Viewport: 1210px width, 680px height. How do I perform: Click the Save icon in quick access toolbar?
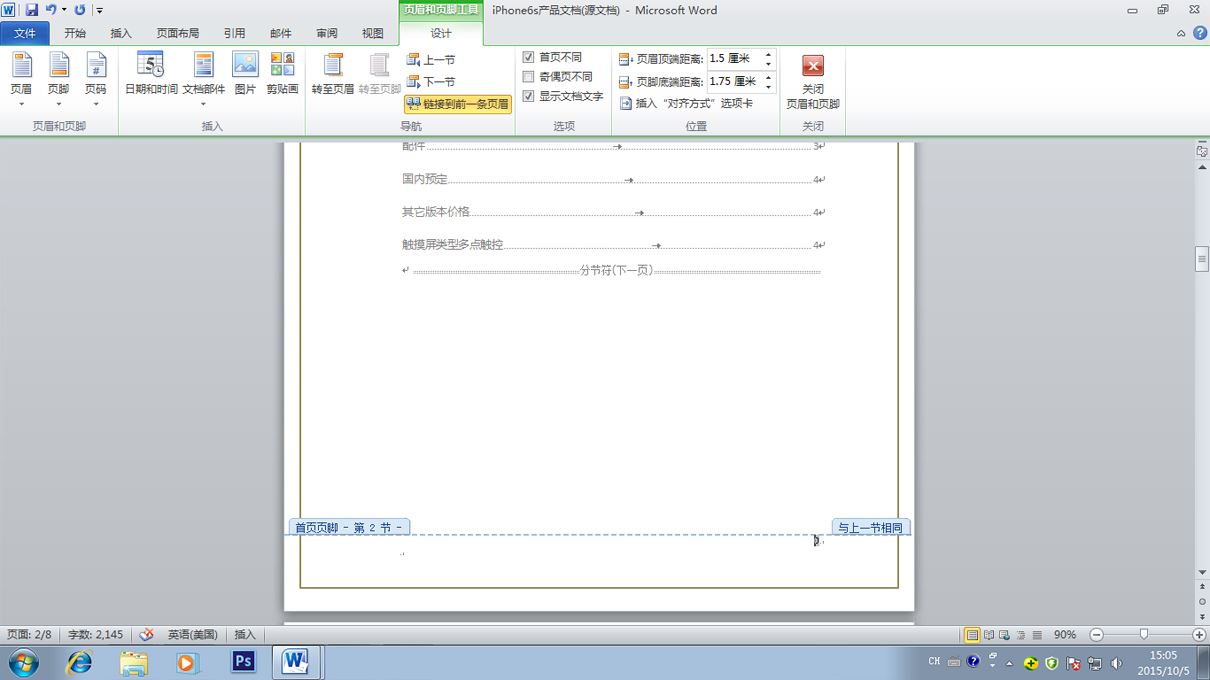point(31,10)
